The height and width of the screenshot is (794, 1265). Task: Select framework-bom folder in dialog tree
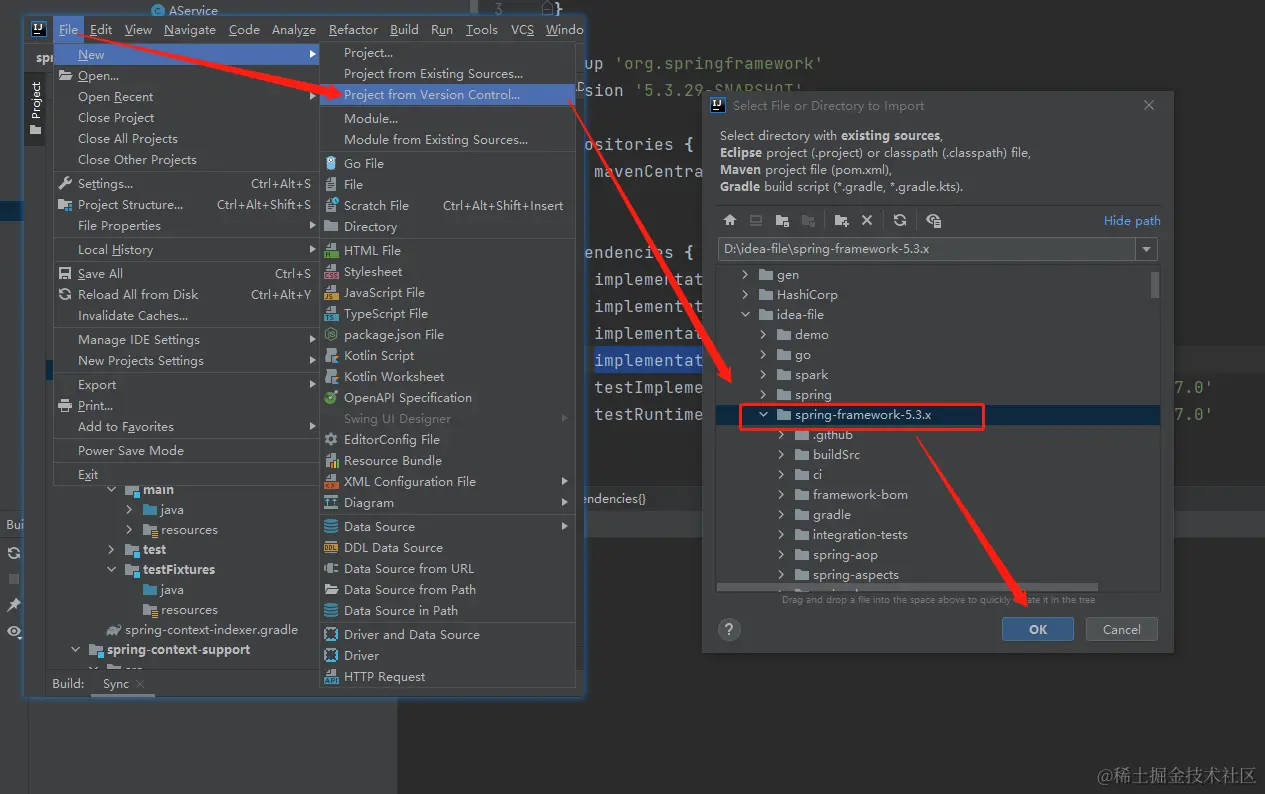(x=860, y=495)
